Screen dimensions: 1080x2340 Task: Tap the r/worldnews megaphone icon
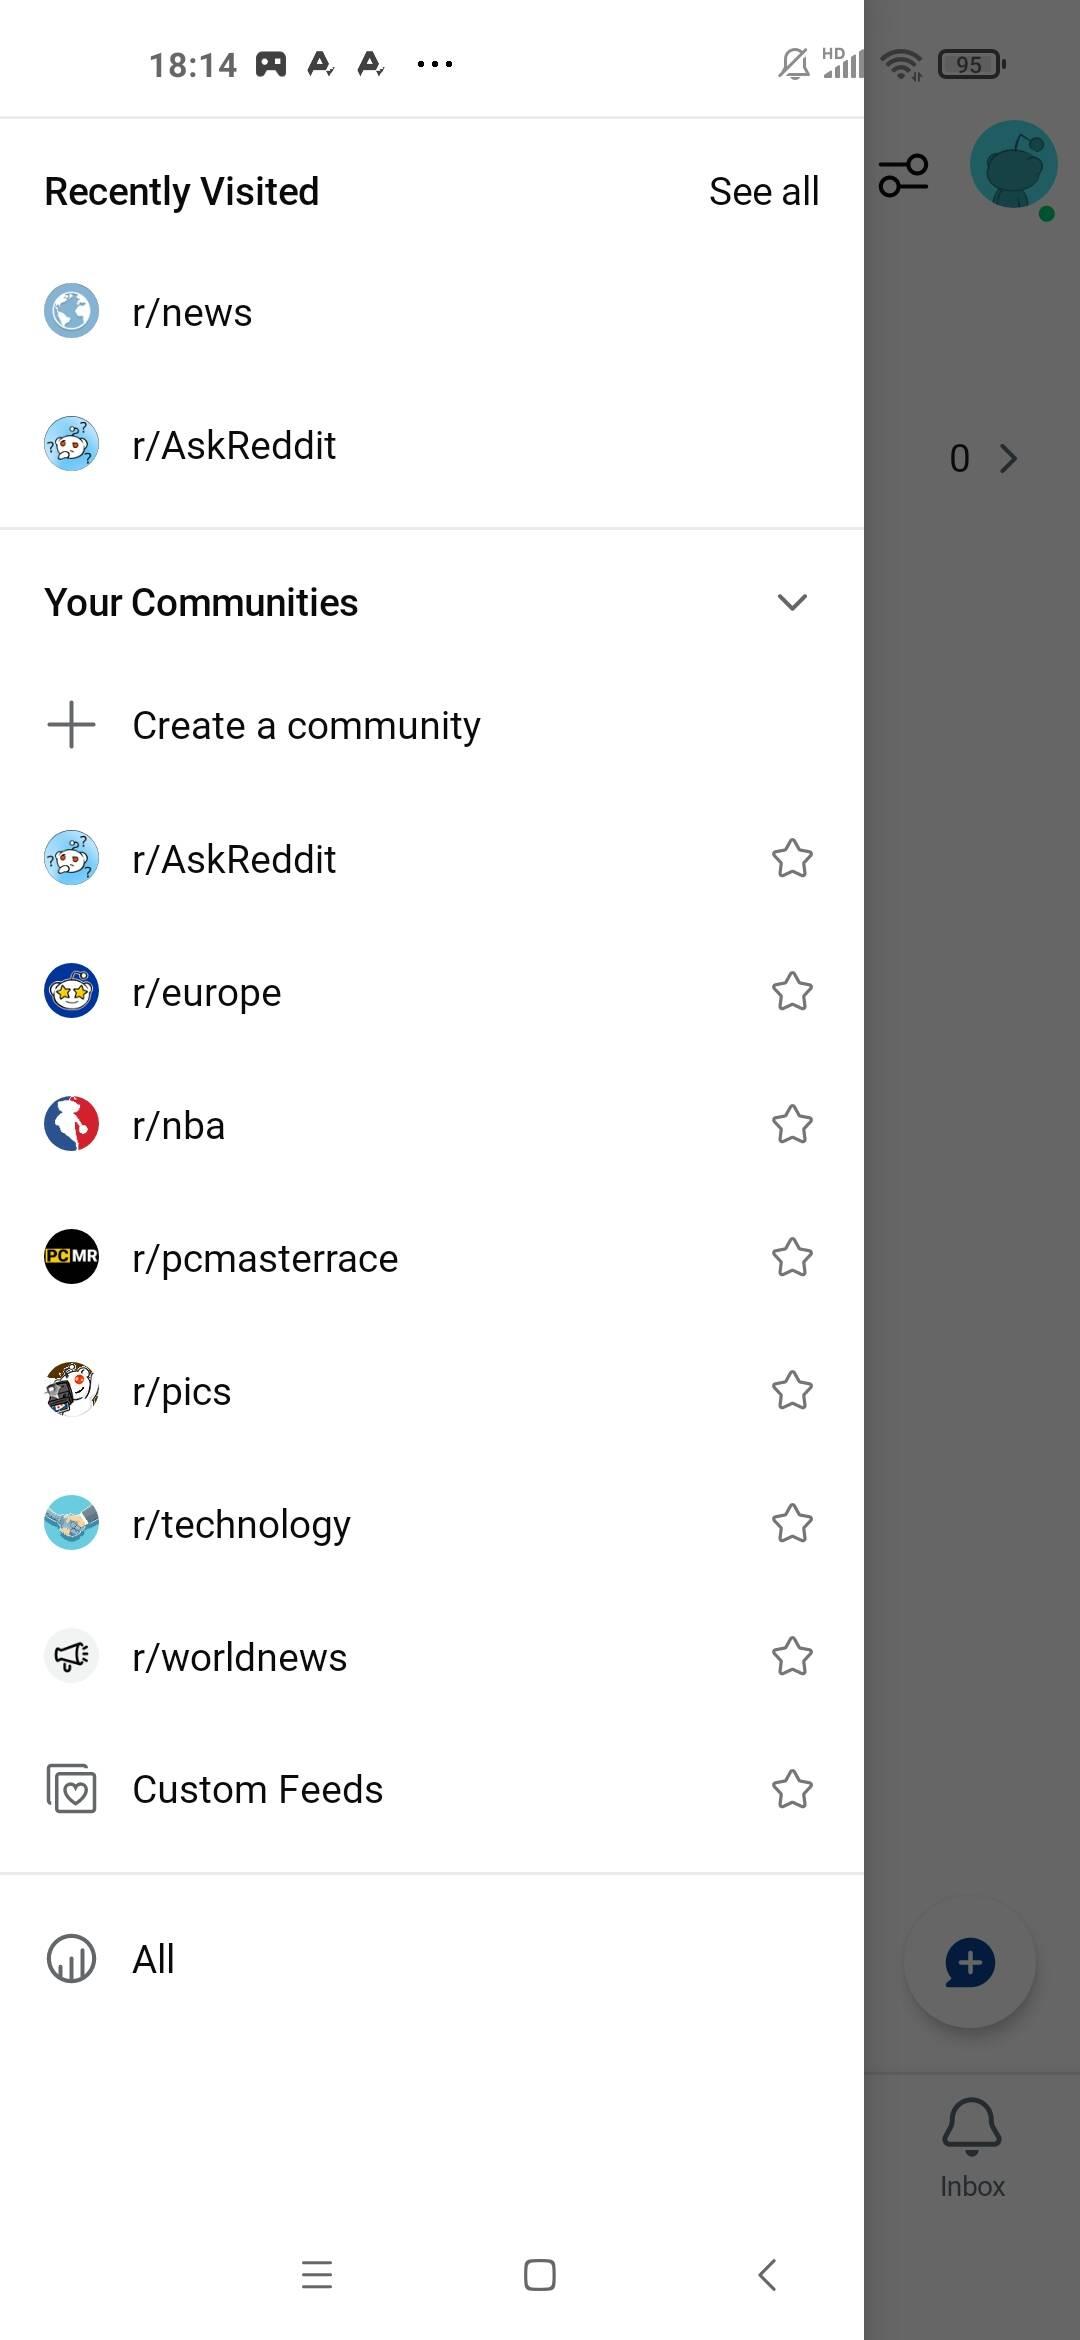[x=71, y=1656]
